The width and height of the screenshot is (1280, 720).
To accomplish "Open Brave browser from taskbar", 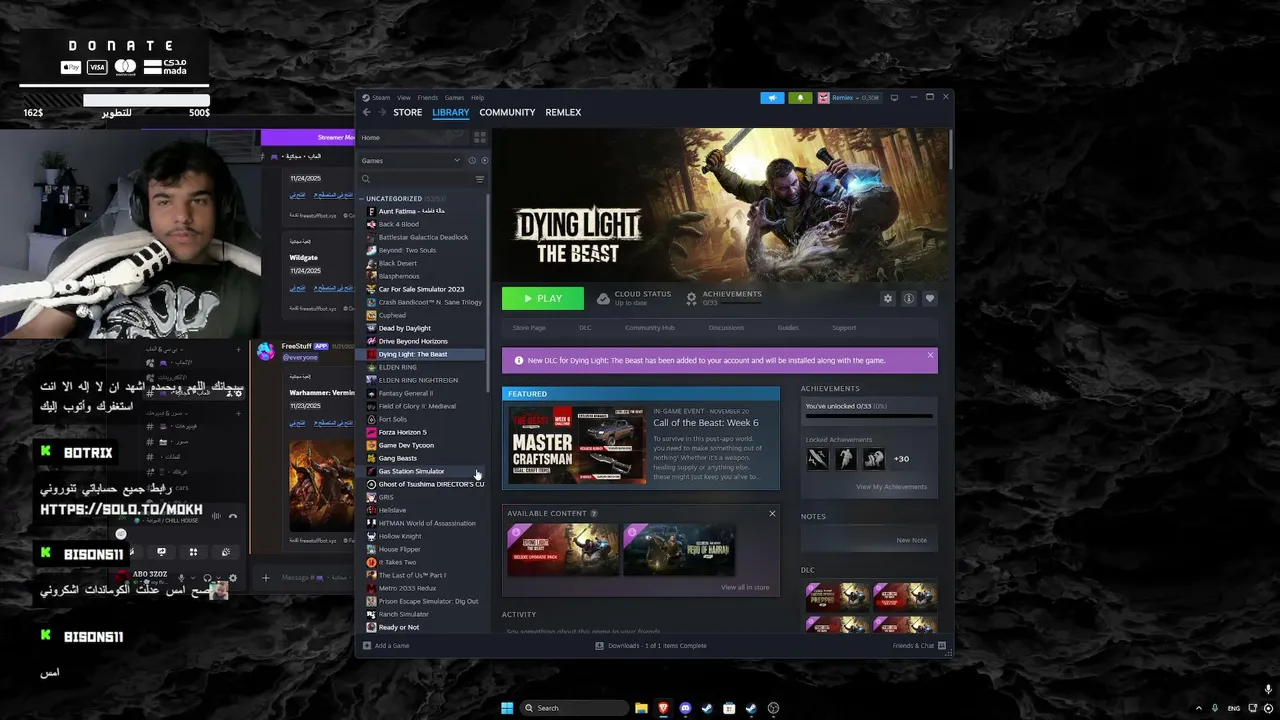I will 663,708.
